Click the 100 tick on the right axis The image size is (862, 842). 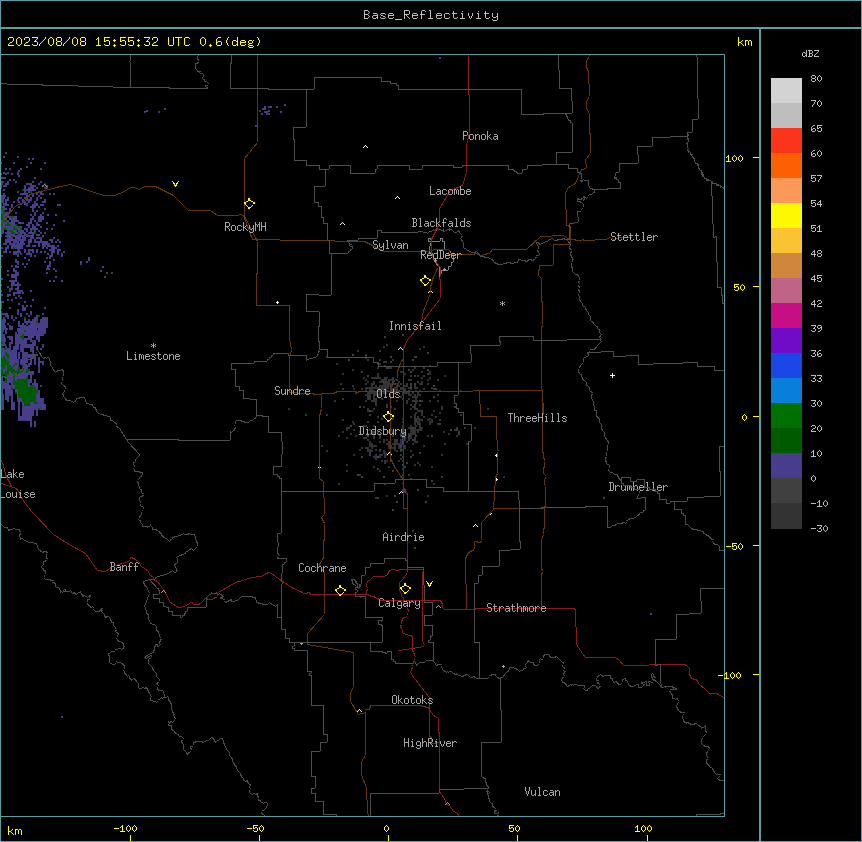734,158
